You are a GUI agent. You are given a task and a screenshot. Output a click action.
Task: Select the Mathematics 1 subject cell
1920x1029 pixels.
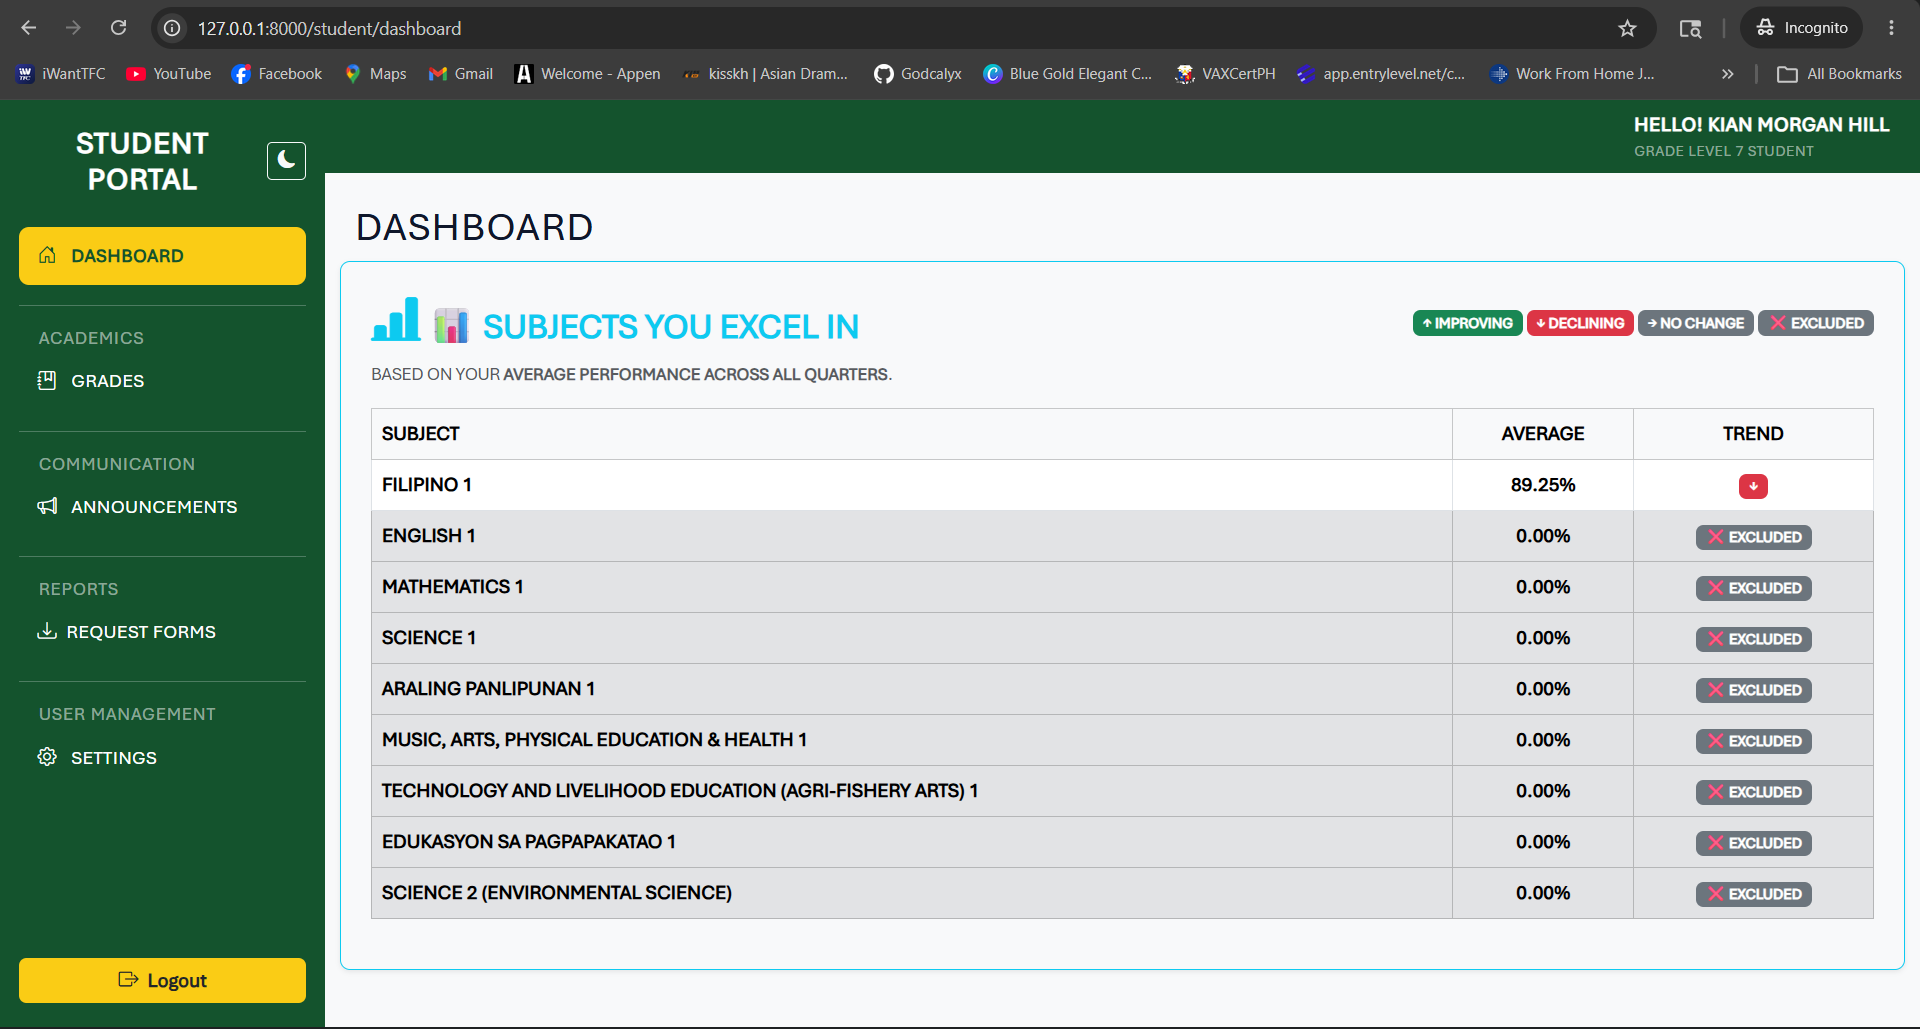pyautogui.click(x=911, y=587)
